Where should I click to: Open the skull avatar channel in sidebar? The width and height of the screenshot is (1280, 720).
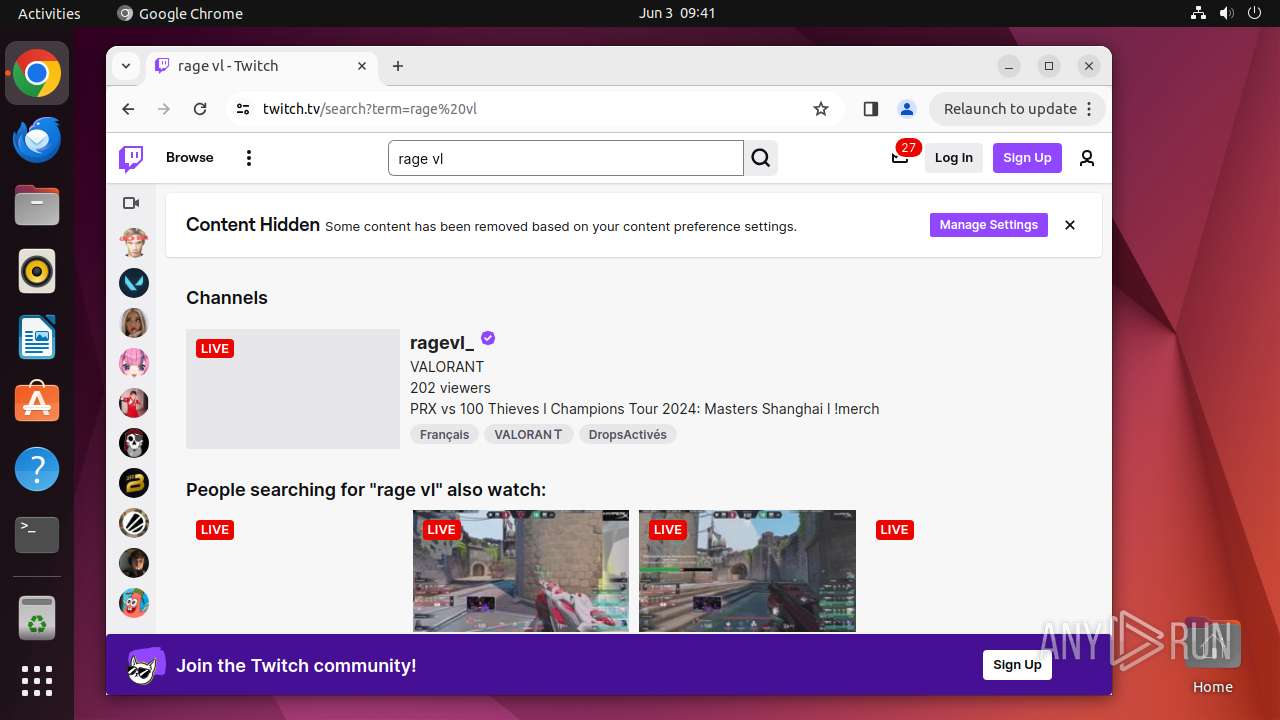pos(134,443)
